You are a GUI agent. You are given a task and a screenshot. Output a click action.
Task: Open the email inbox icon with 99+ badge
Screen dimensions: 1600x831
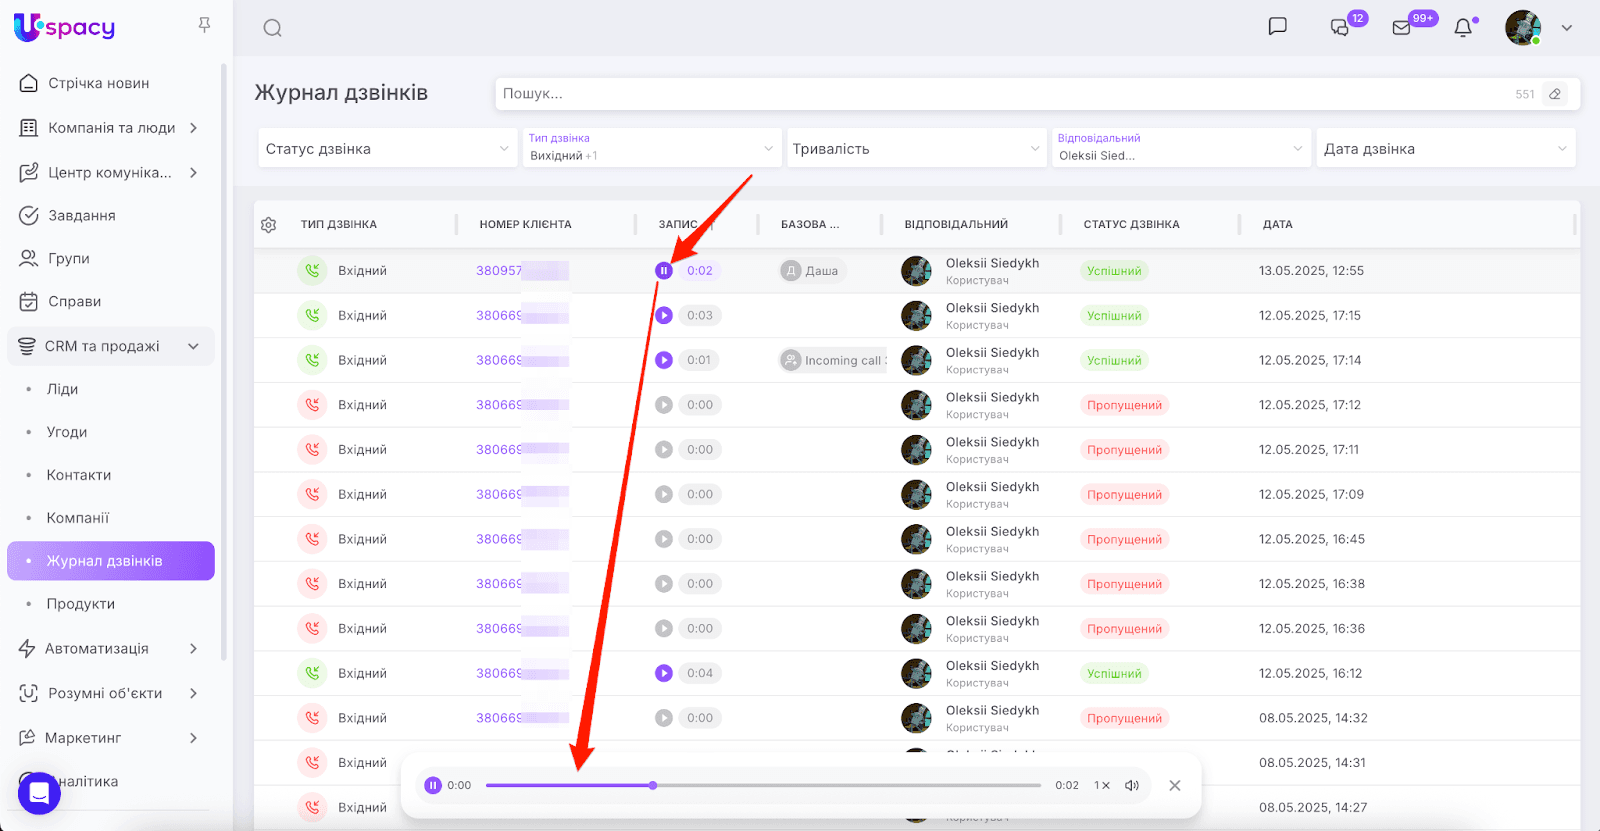click(x=1402, y=28)
